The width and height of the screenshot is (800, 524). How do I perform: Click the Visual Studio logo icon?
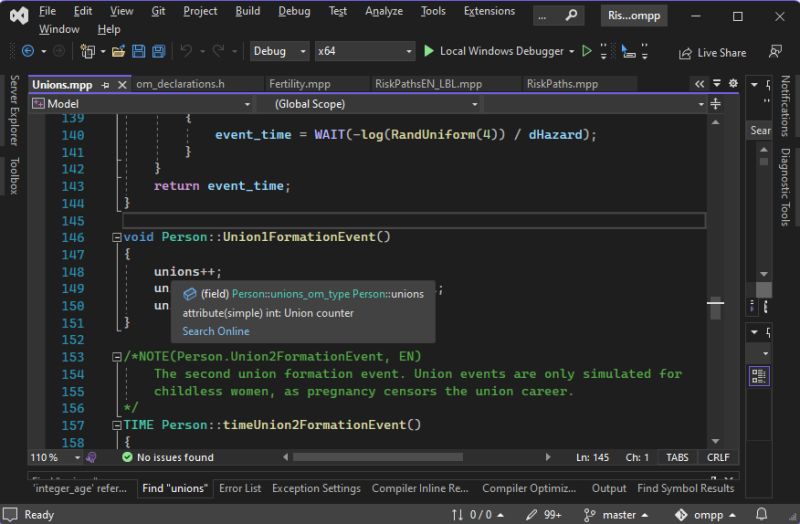[19, 16]
